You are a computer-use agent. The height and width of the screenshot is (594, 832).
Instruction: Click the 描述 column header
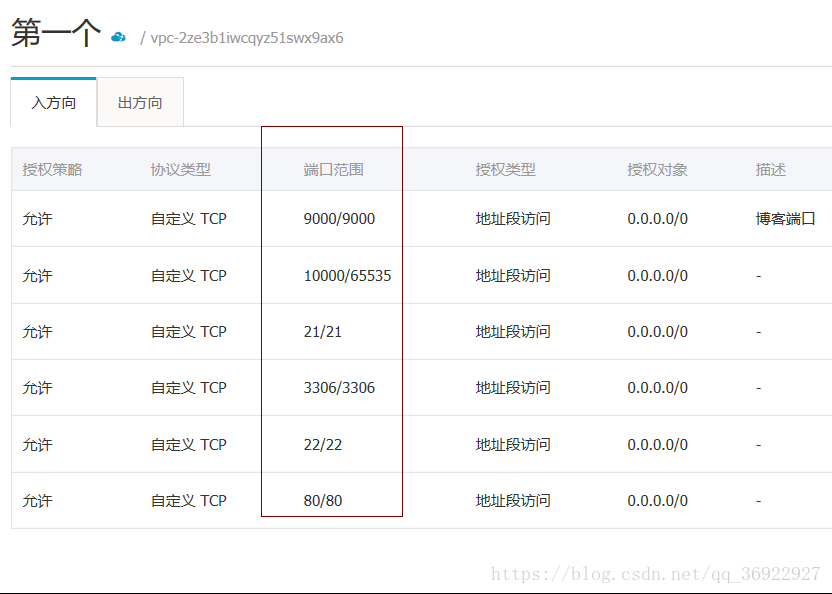tap(770, 170)
